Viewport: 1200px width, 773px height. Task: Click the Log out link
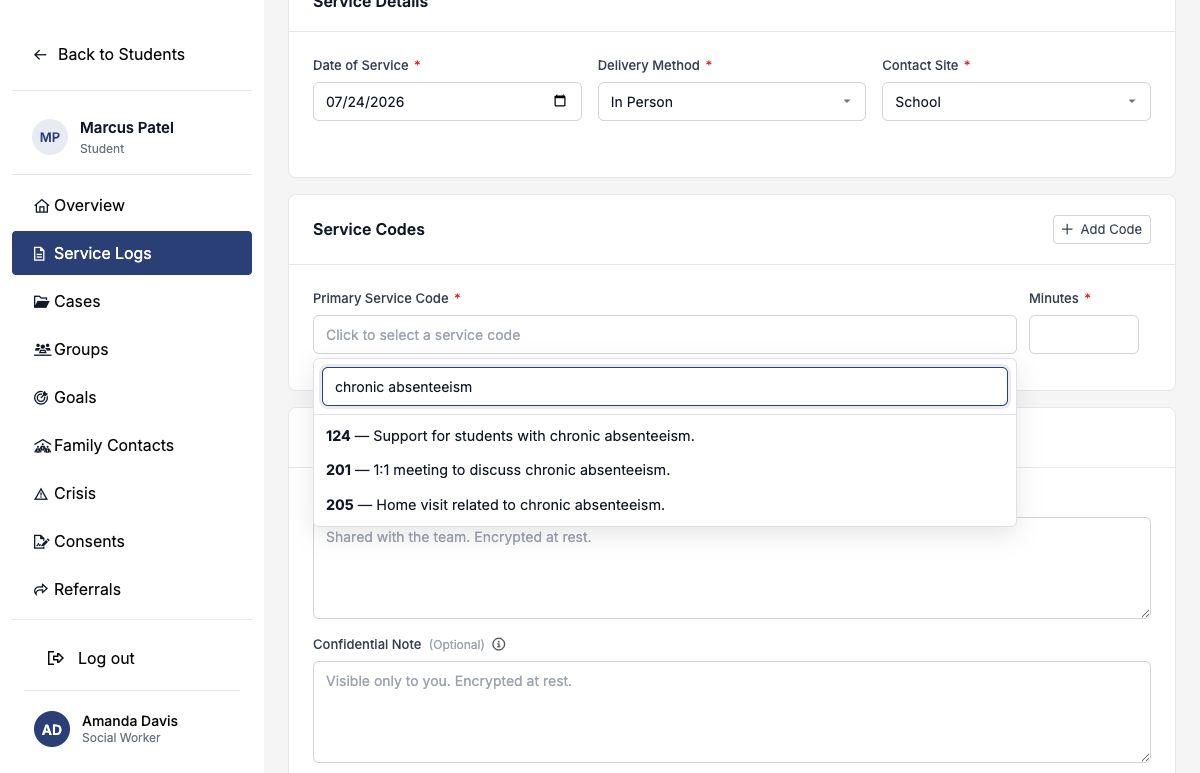pyautogui.click(x=92, y=658)
